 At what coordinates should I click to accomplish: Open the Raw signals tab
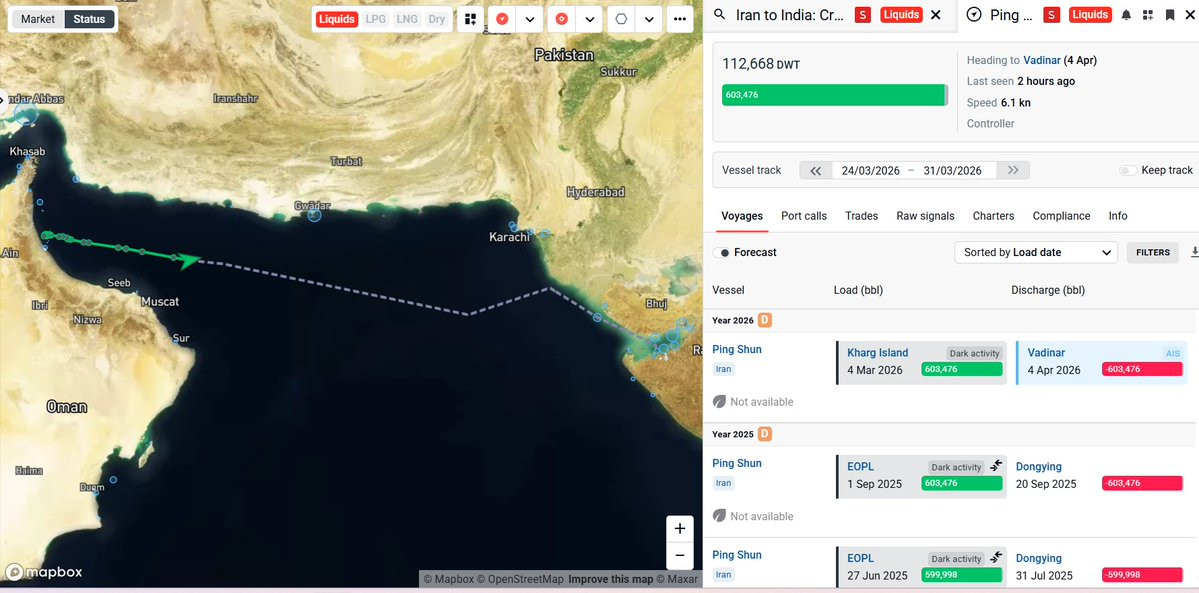coord(925,216)
